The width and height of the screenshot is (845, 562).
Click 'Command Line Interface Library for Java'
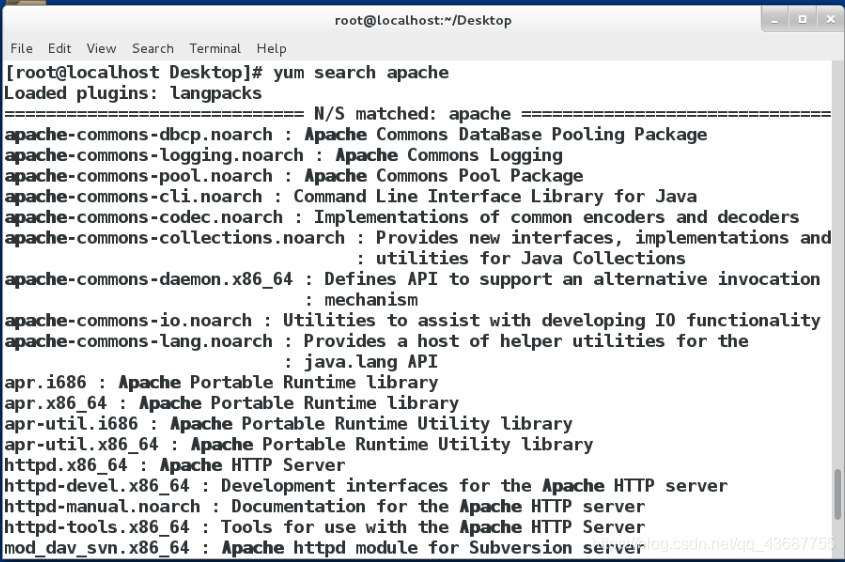[x=495, y=196]
